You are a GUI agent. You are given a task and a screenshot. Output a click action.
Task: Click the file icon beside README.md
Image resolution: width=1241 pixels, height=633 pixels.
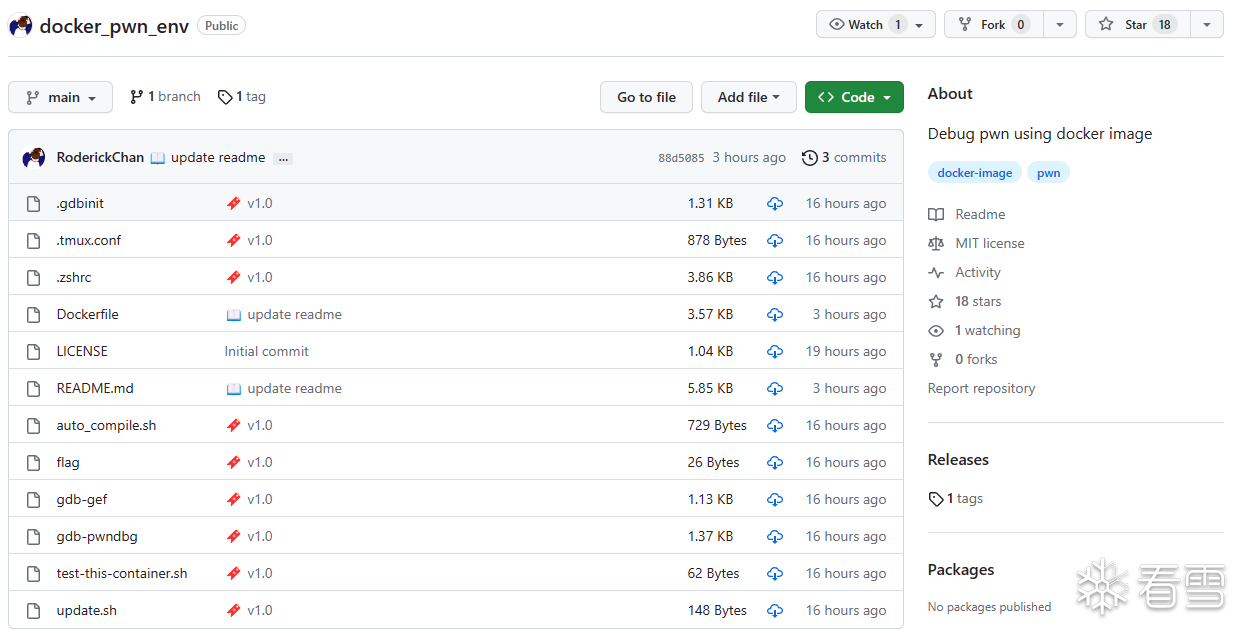[33, 389]
